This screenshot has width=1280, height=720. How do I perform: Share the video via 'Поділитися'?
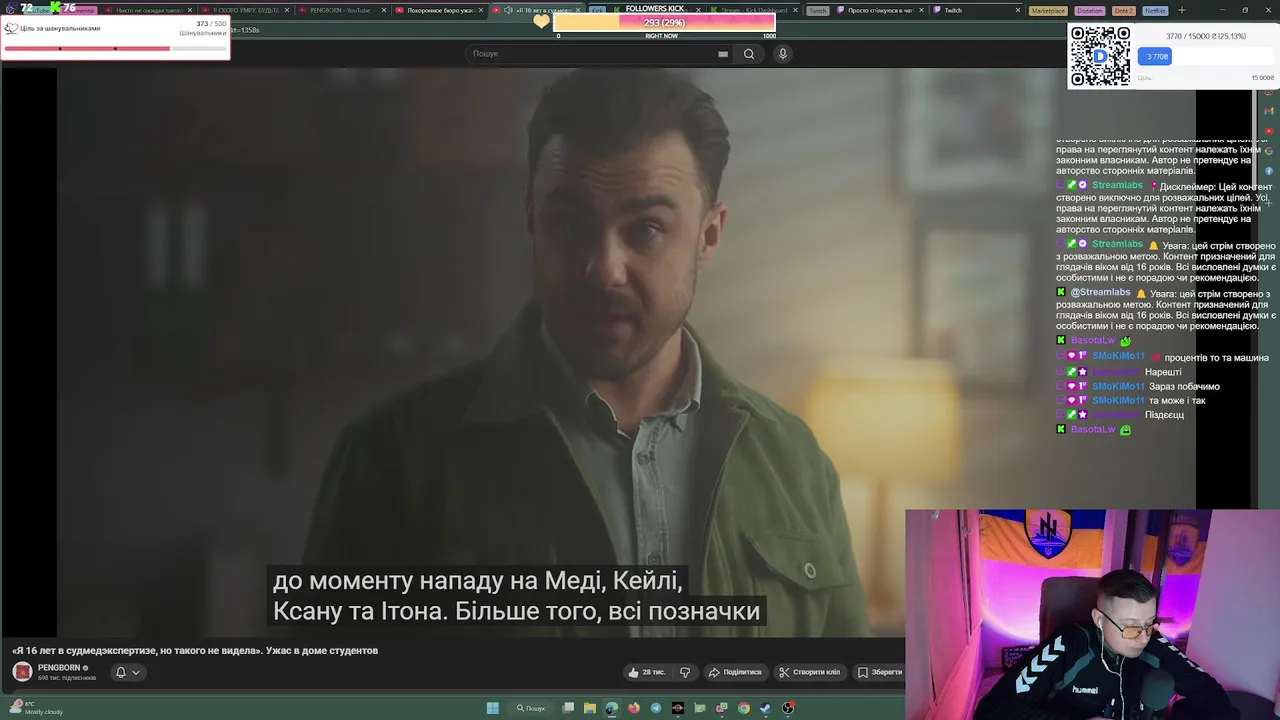point(735,672)
